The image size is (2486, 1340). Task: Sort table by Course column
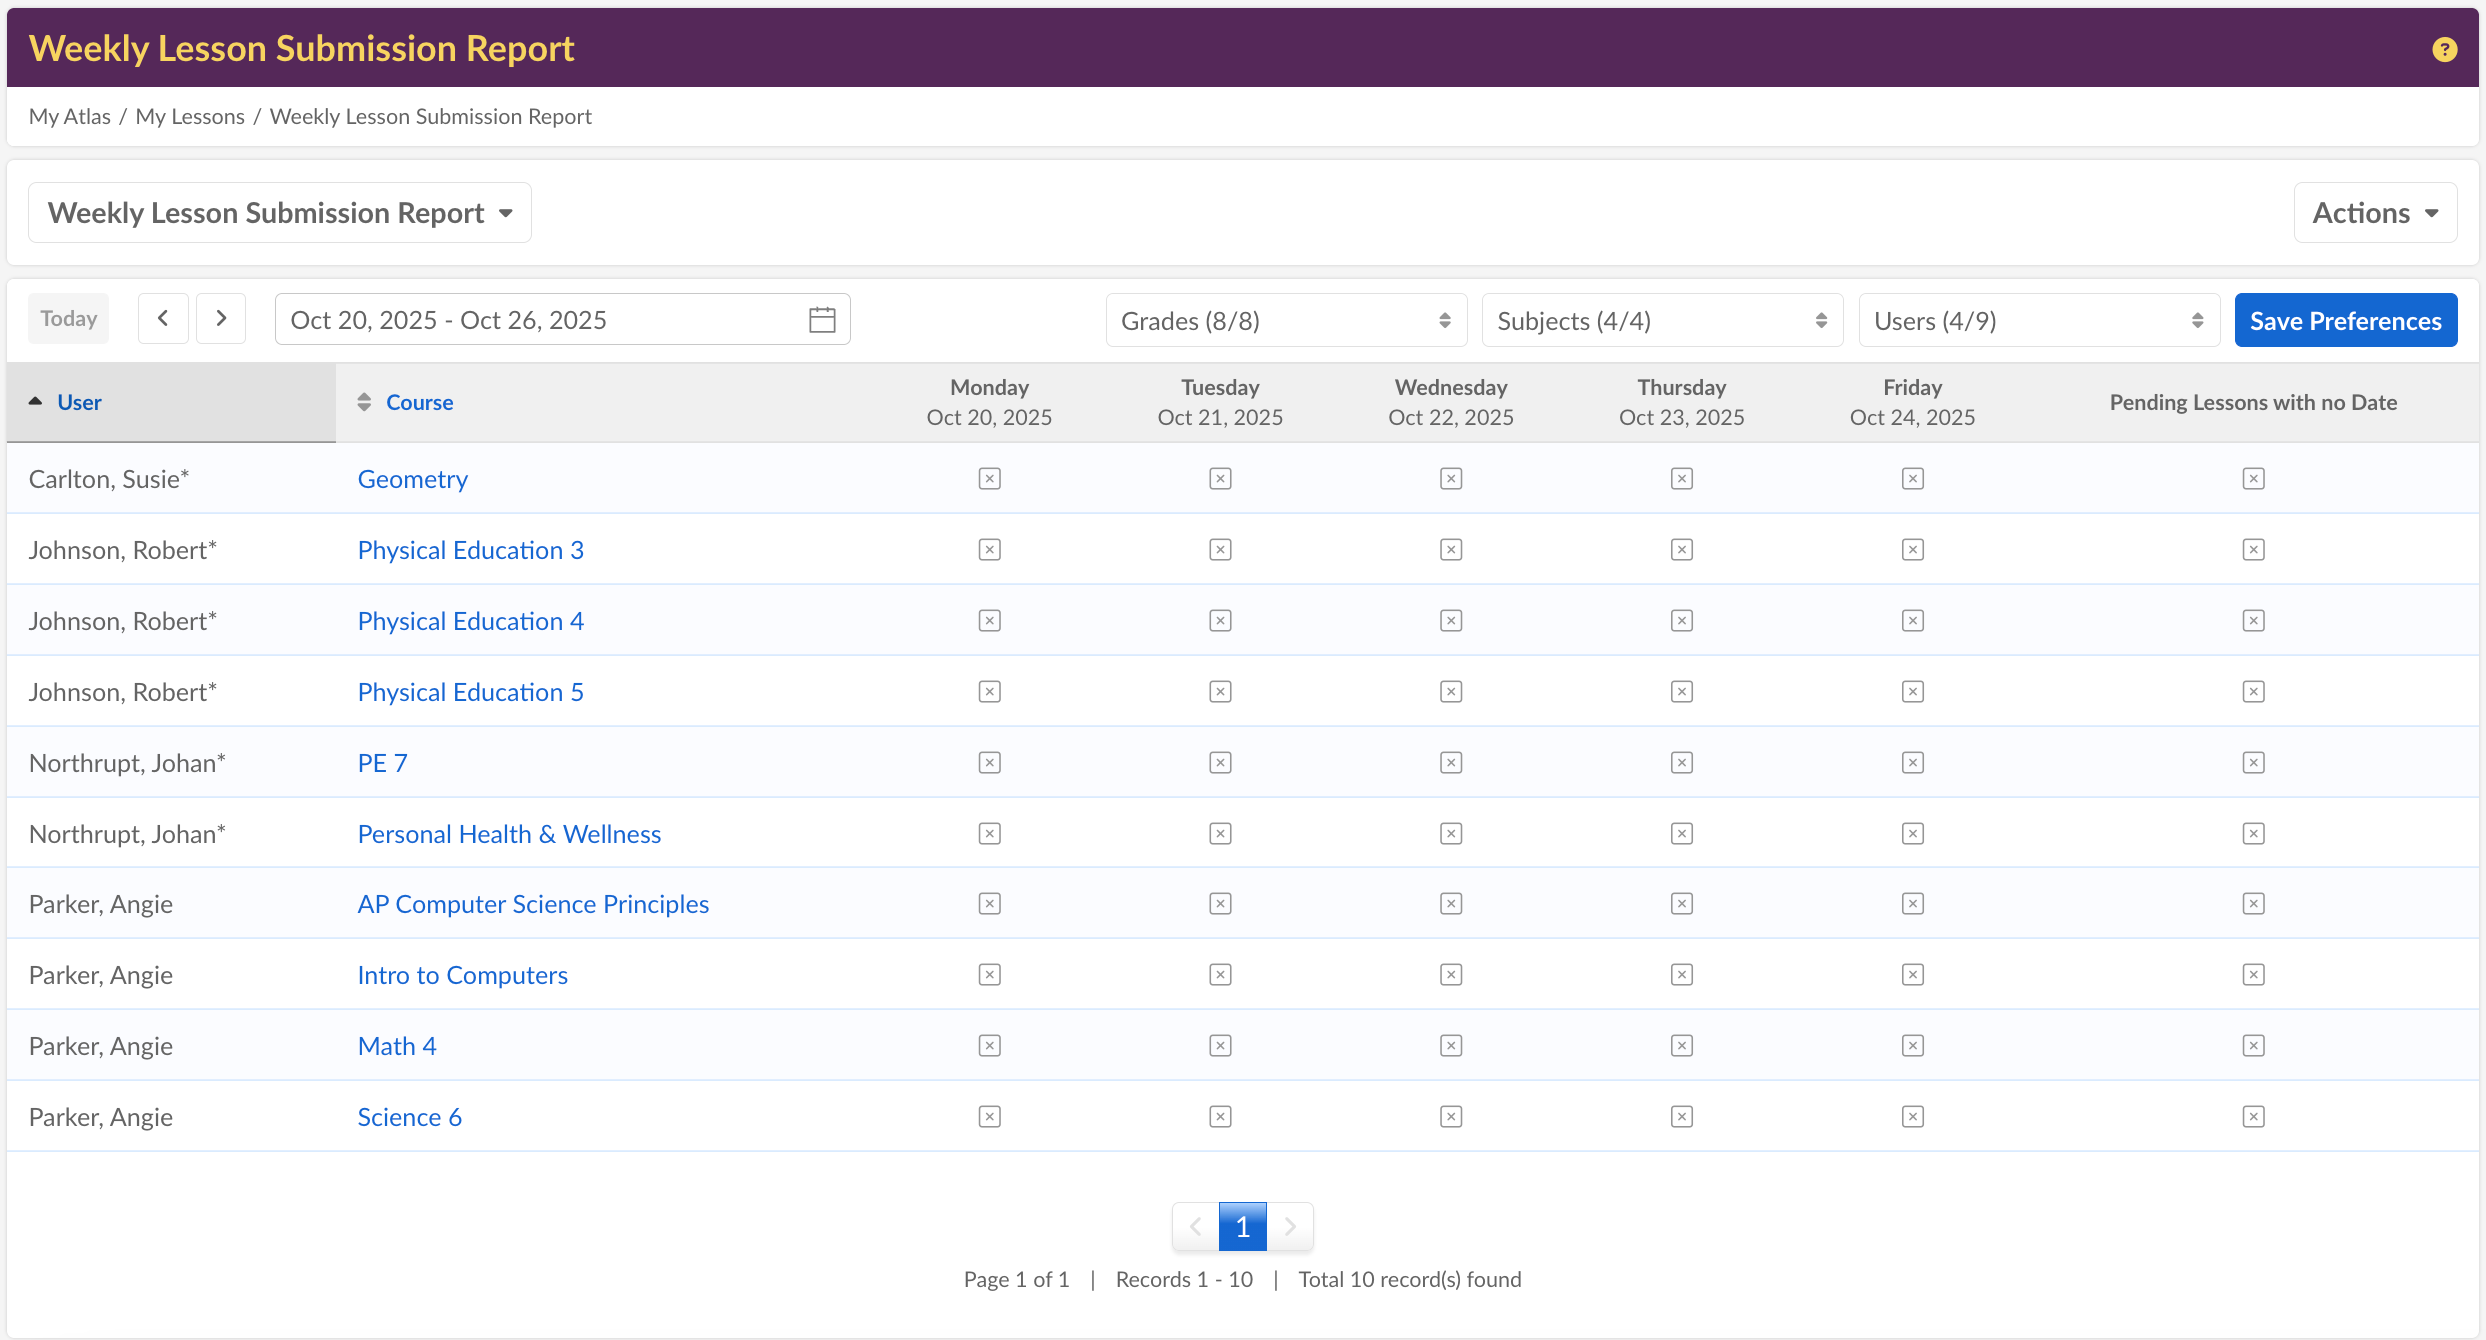419,402
